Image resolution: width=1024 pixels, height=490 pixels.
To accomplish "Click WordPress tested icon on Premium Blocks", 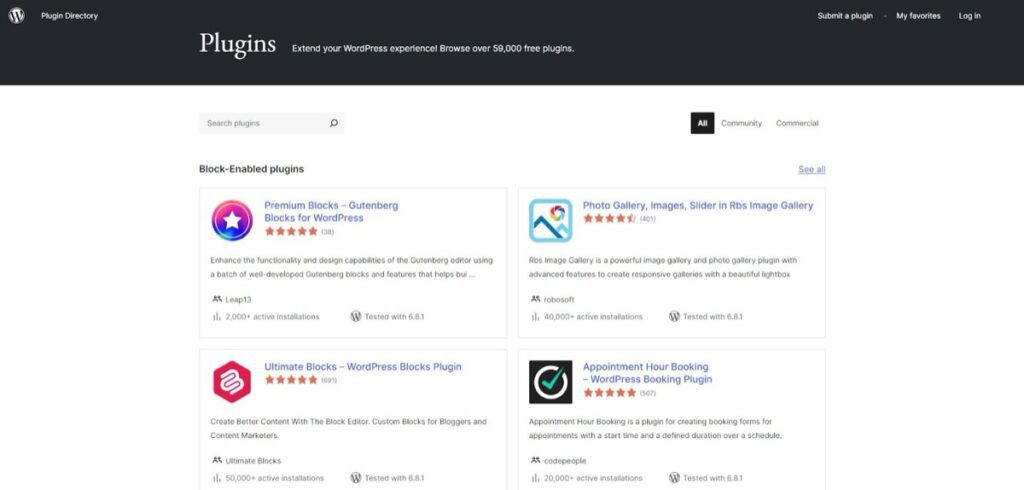I will point(356,316).
